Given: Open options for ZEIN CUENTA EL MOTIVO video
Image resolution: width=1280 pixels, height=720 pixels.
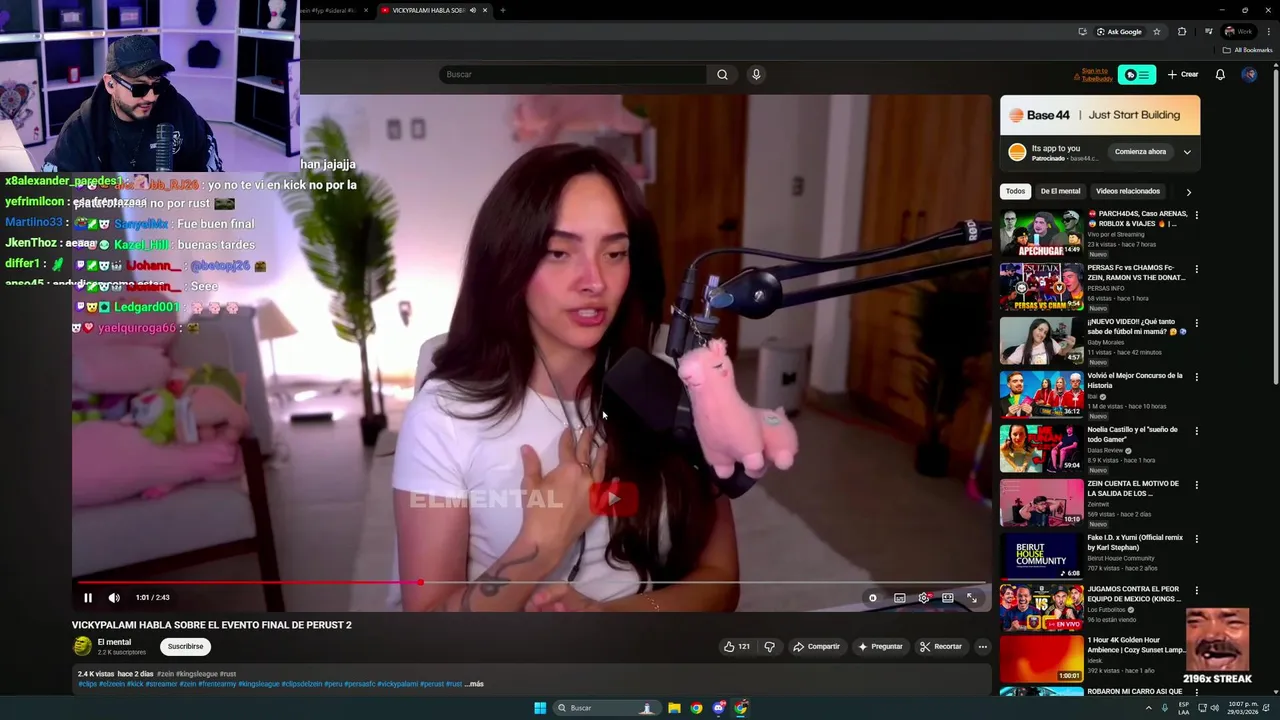Looking at the screenshot, I should coord(1196,485).
